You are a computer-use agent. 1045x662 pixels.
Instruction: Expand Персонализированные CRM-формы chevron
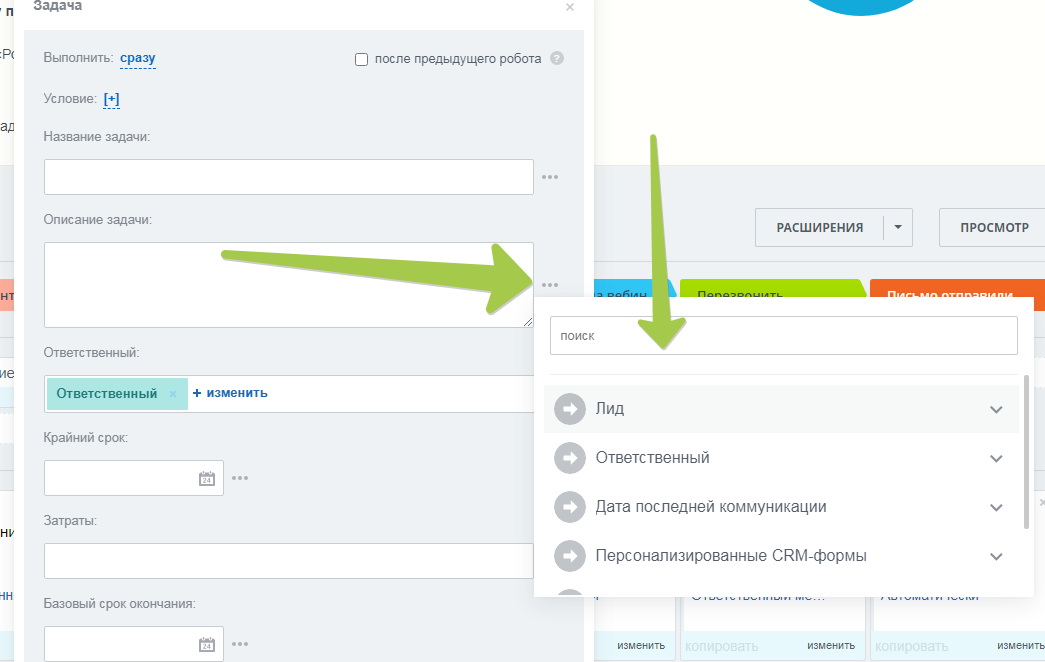(996, 556)
